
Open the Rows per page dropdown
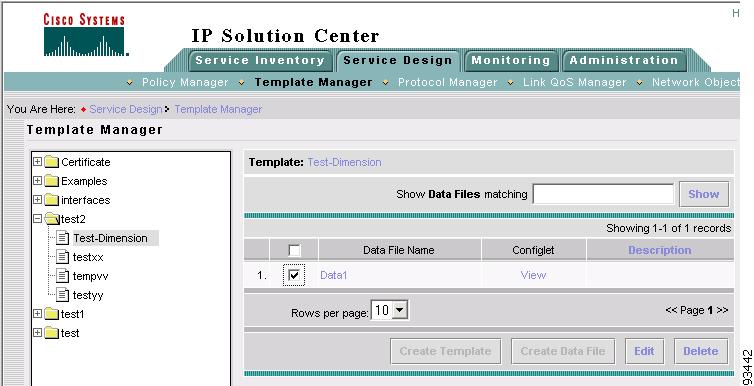[x=390, y=311]
